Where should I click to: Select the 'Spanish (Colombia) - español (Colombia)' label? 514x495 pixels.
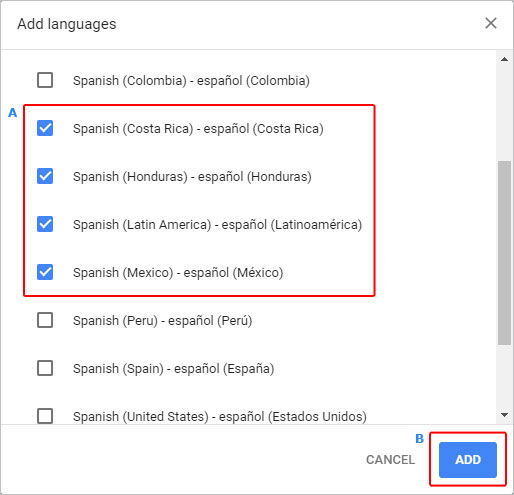click(191, 81)
